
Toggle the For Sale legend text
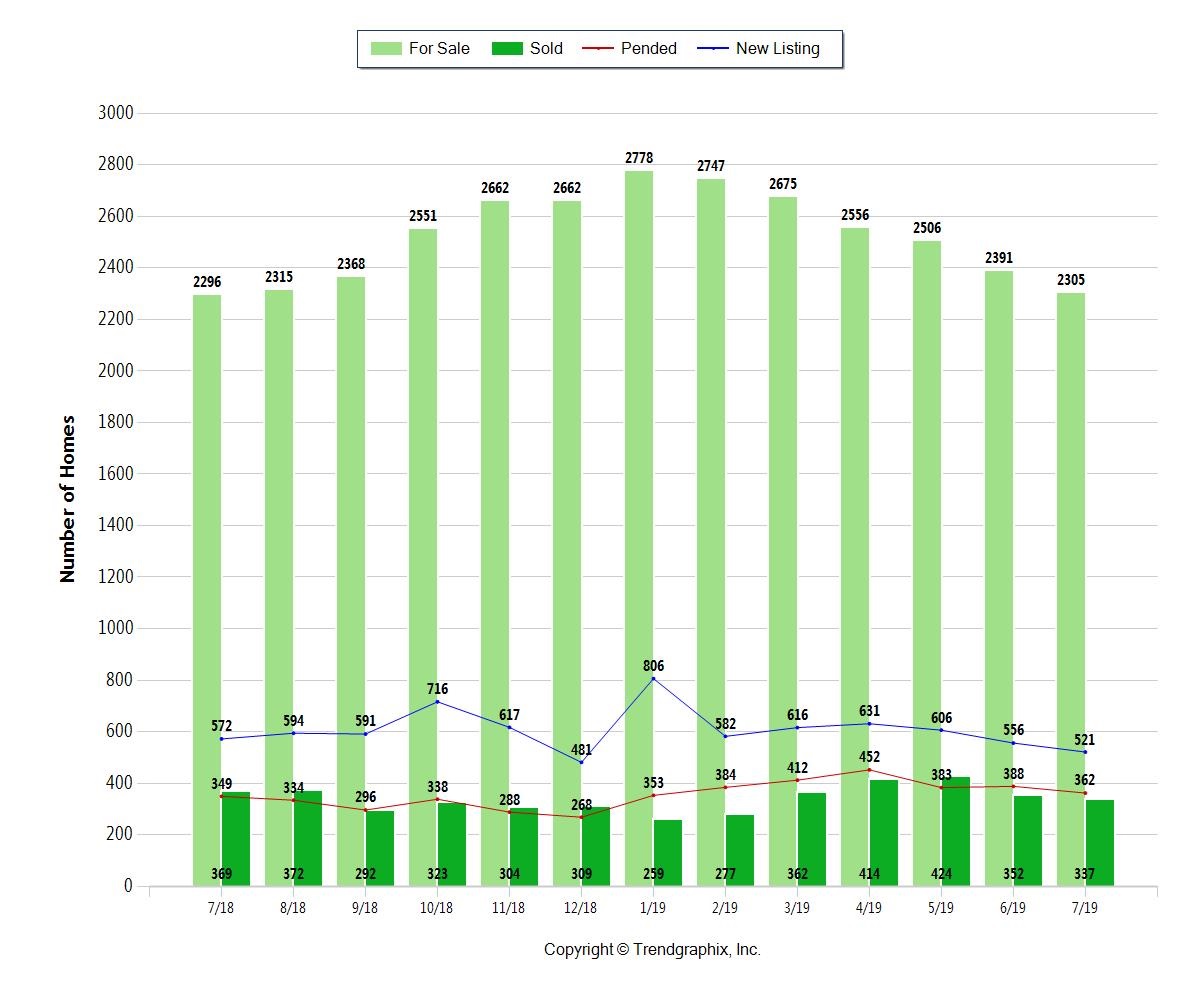[439, 49]
